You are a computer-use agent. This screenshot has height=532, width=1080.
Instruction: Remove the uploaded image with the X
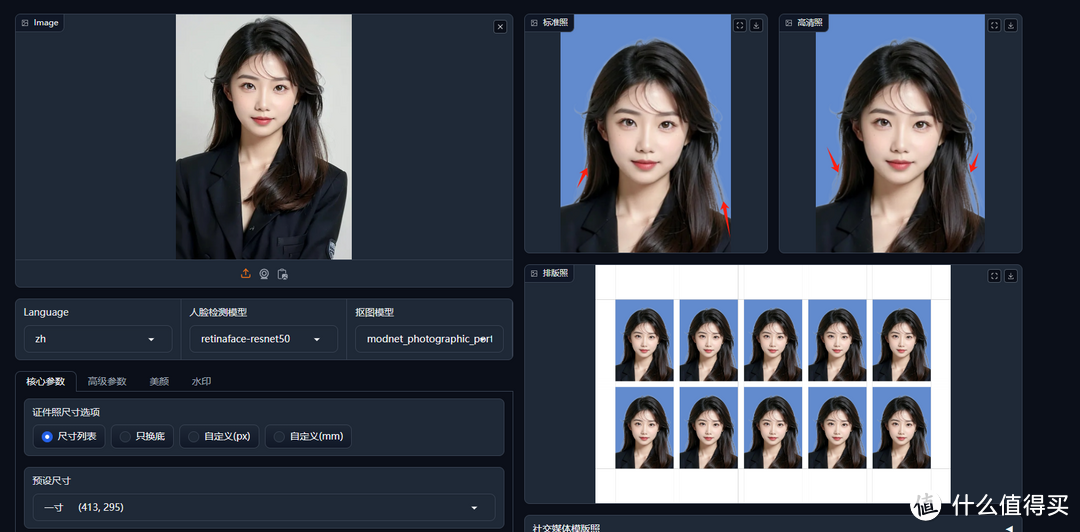[x=500, y=27]
